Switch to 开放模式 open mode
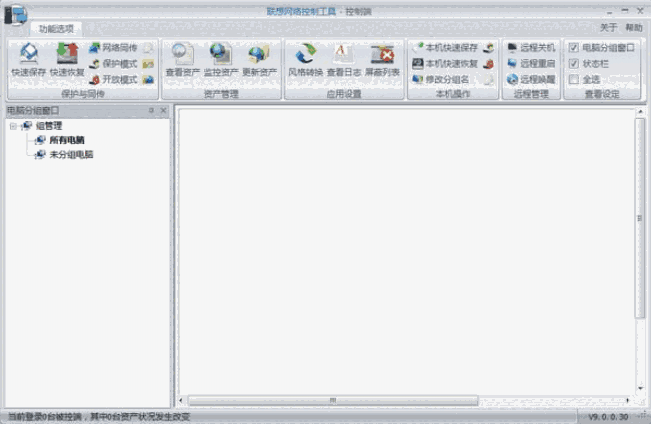This screenshot has height=424, width=651. tap(113, 79)
